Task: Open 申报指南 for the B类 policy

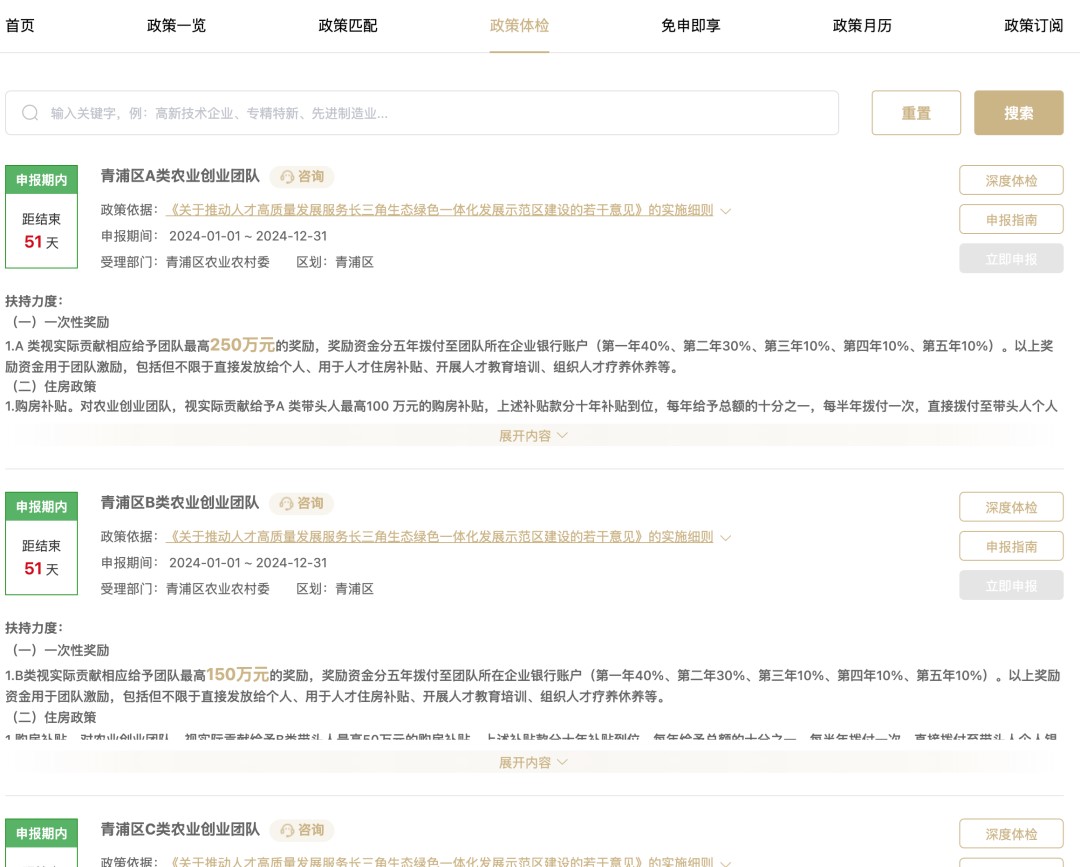Action: 1011,546
